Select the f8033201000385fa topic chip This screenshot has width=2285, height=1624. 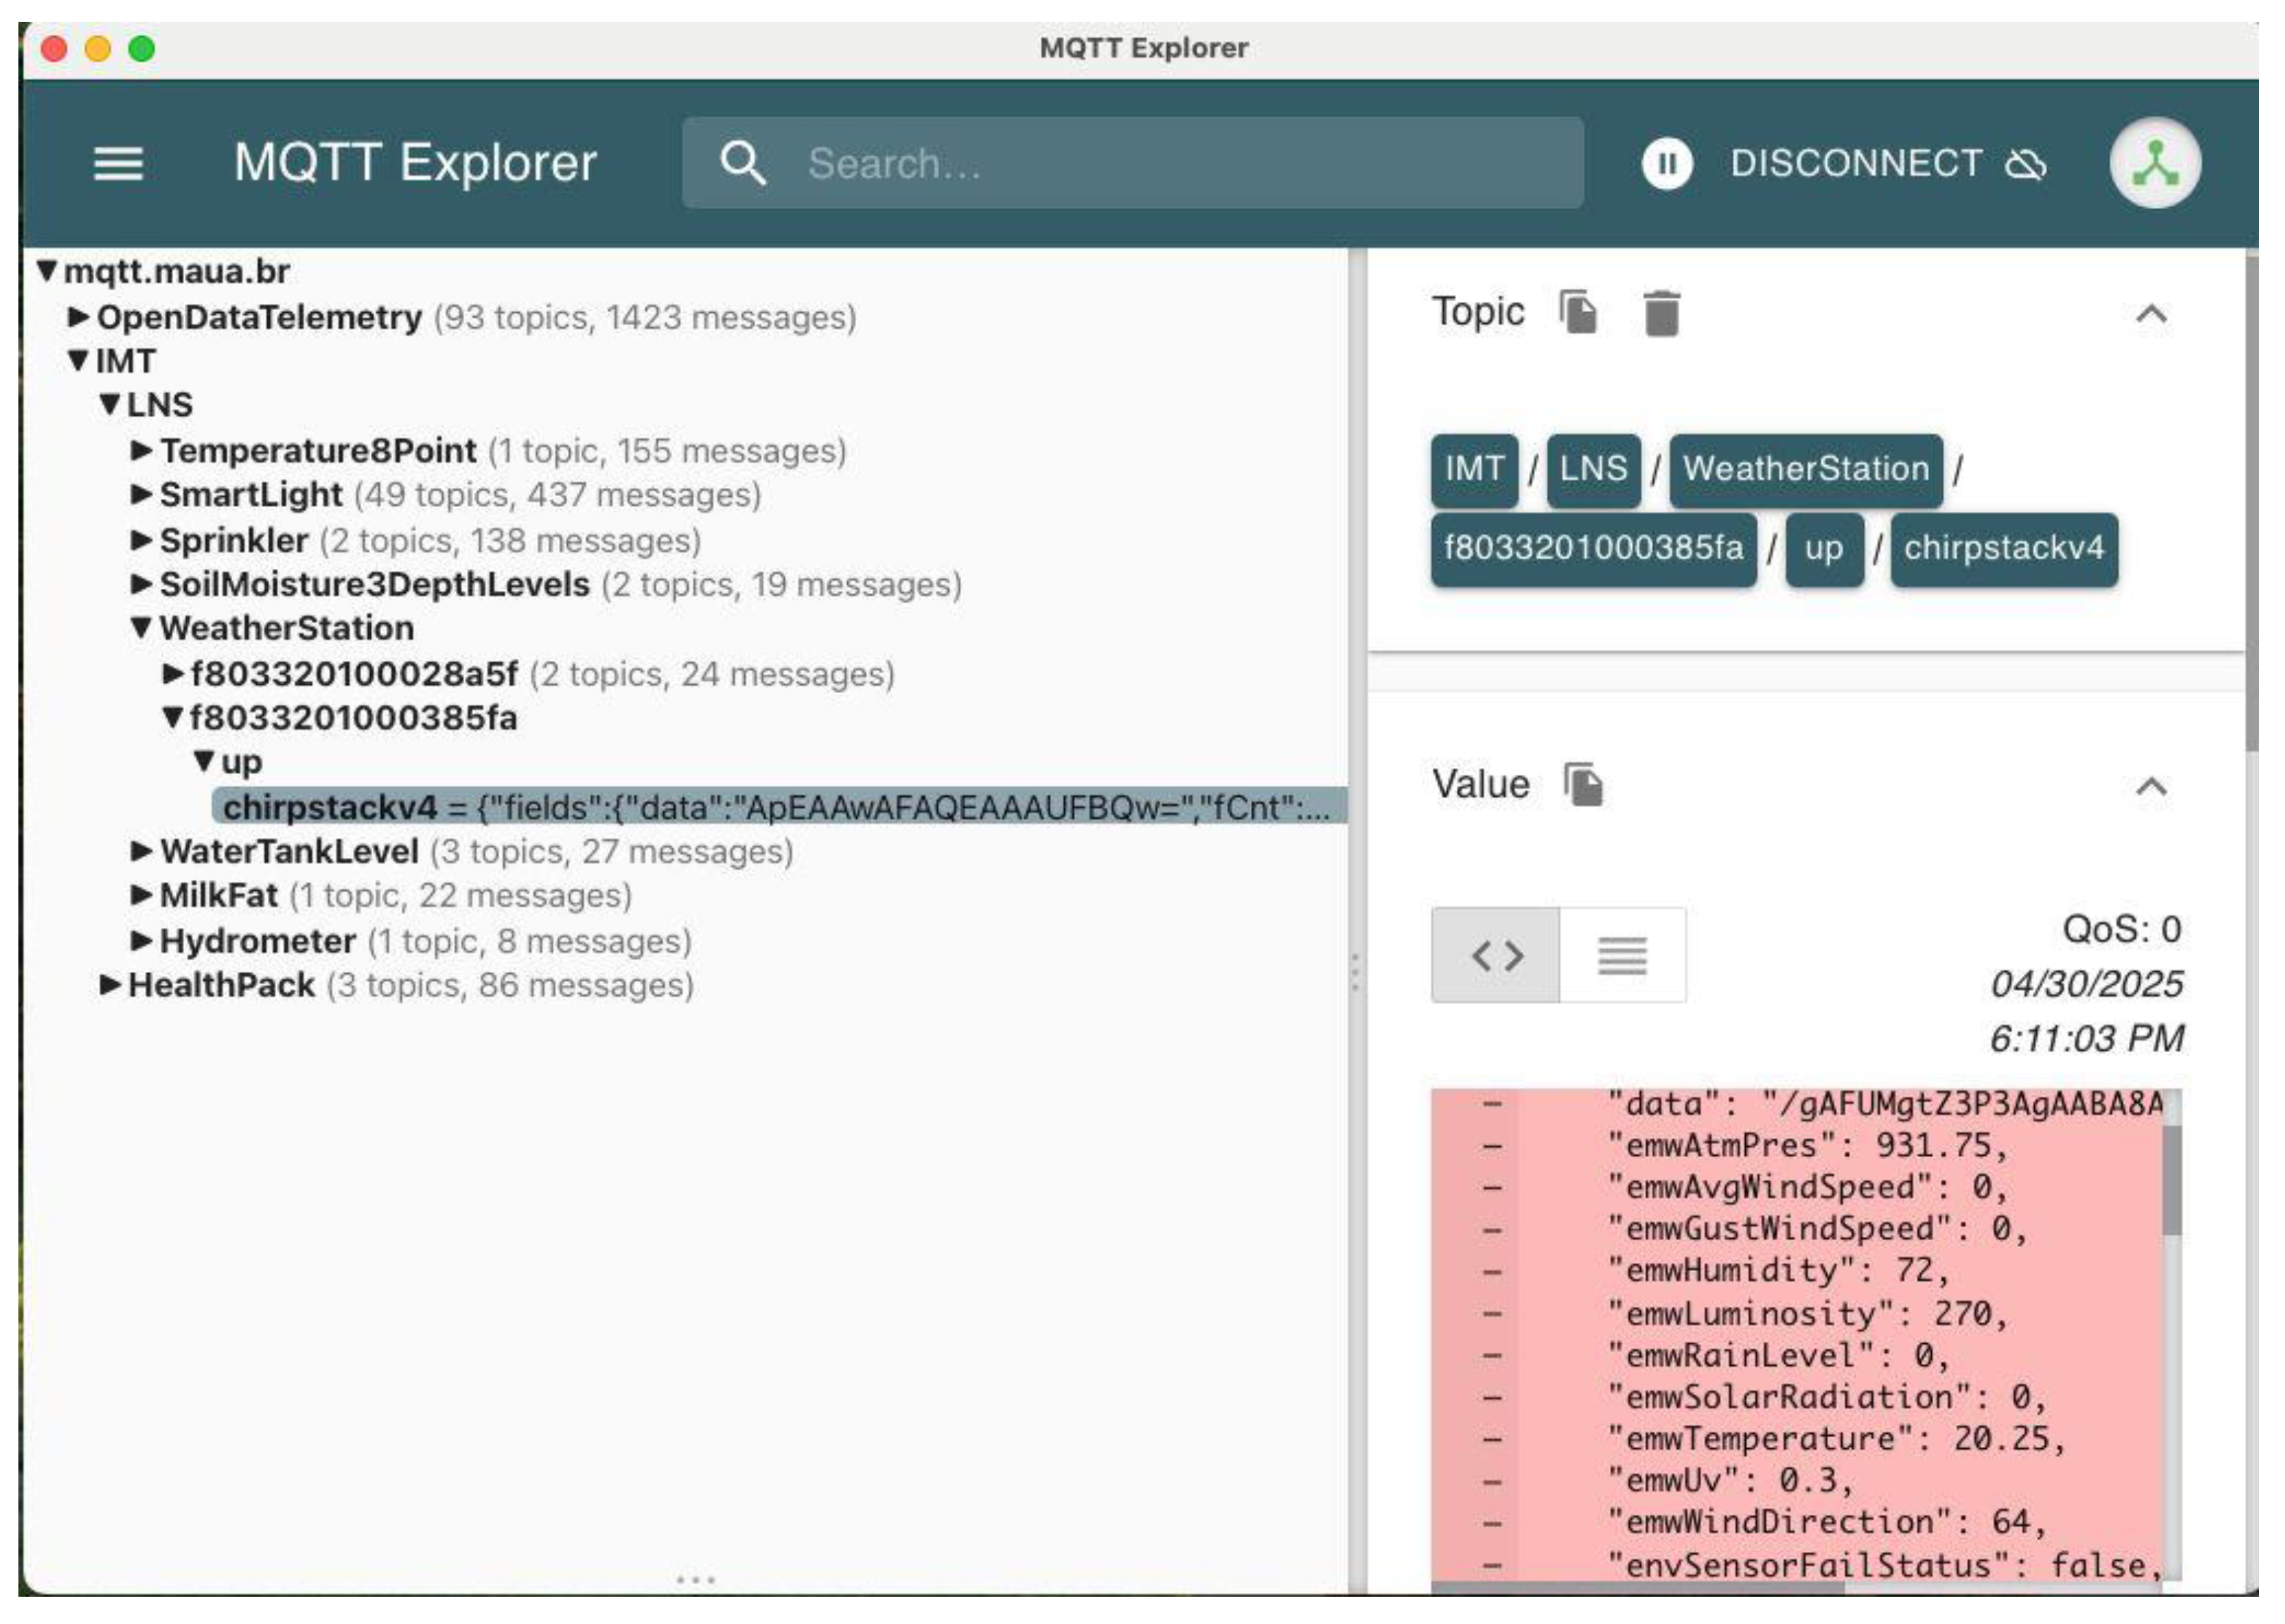pyautogui.click(x=1593, y=549)
